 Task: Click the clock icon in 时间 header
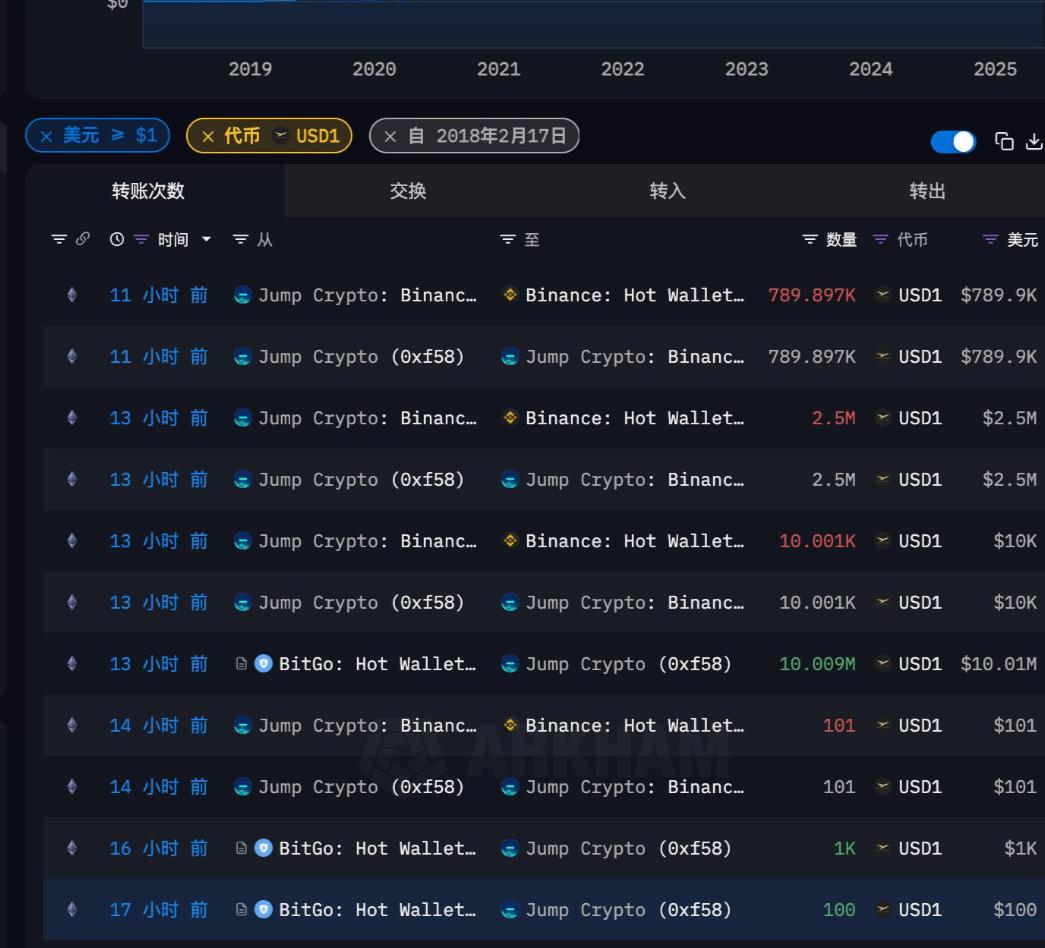pos(117,239)
